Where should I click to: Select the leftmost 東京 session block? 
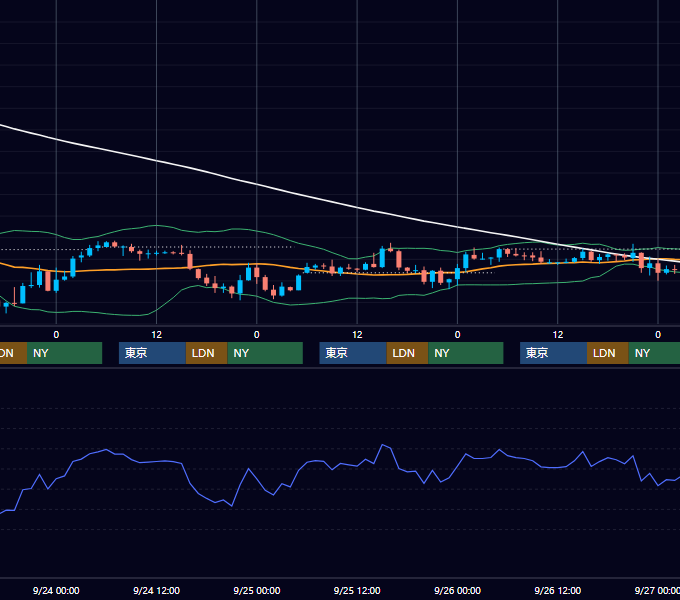(152, 353)
